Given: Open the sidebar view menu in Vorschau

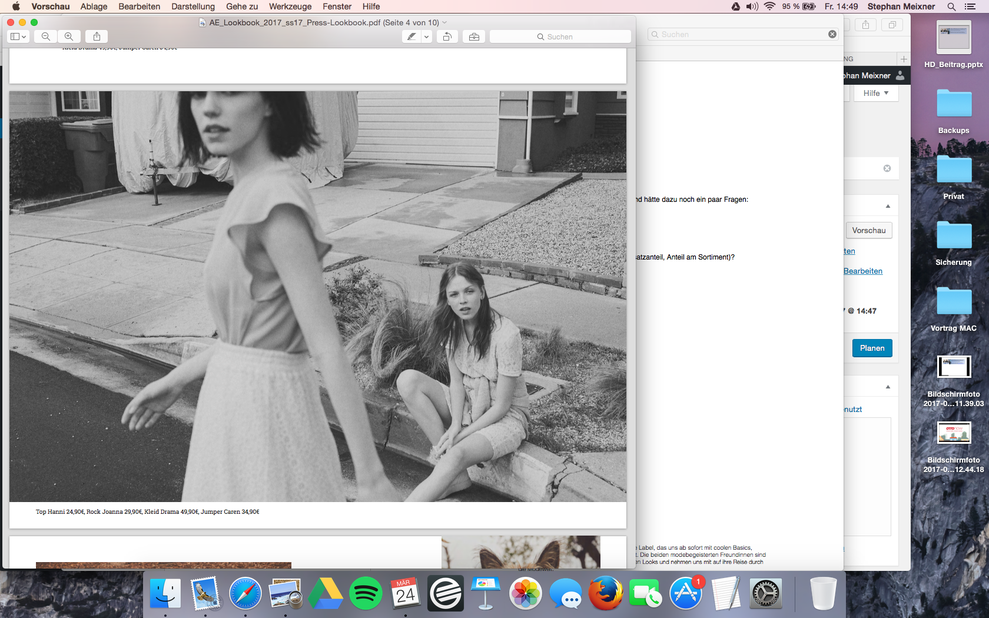Looking at the screenshot, I should click(18, 37).
